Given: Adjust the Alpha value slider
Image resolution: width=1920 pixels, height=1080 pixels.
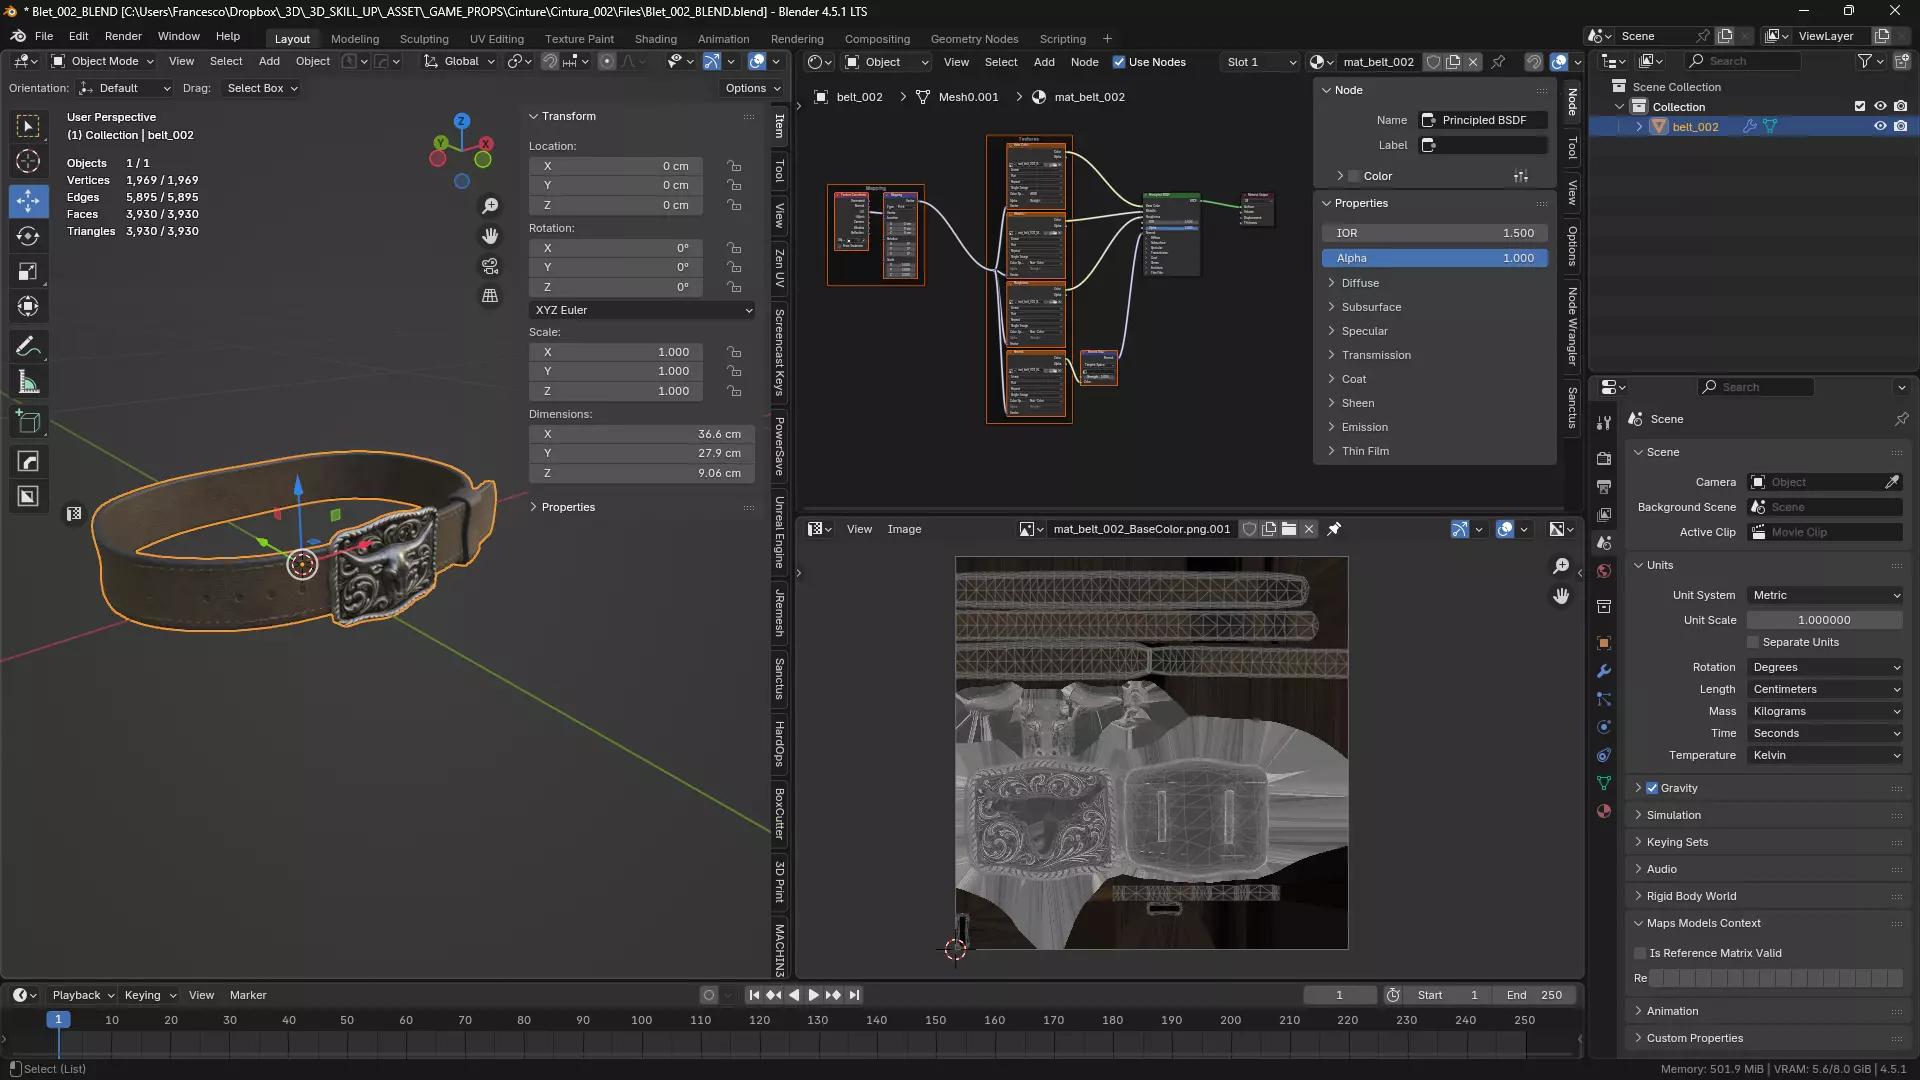Looking at the screenshot, I should tap(1434, 258).
